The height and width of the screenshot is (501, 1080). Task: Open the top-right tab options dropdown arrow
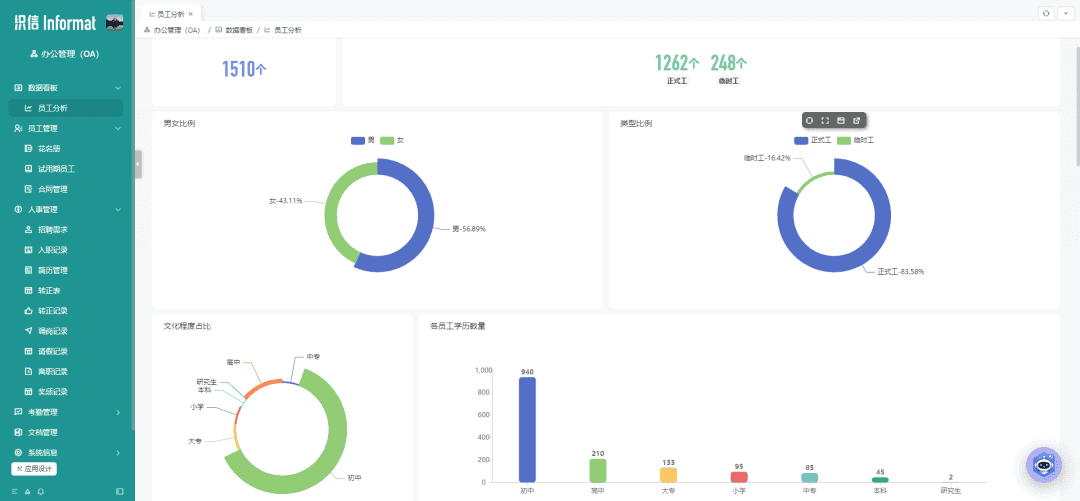pyautogui.click(x=1064, y=13)
